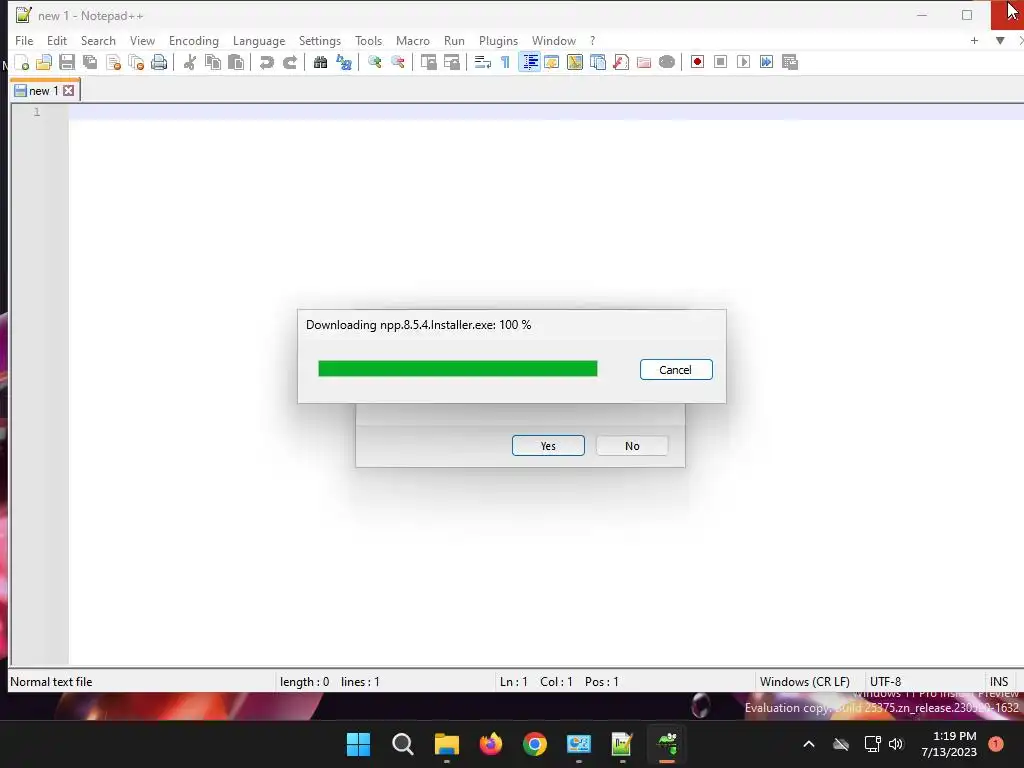1024x768 pixels.
Task: Open the View menu
Action: 142,40
